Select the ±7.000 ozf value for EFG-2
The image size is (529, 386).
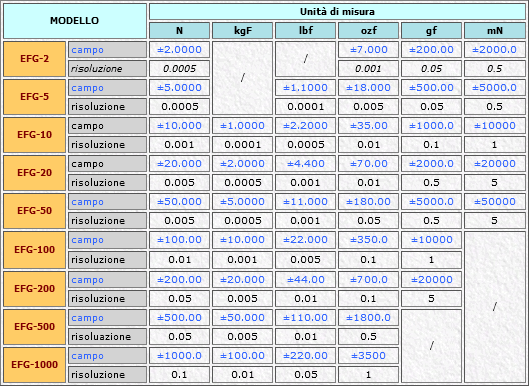[369, 50]
